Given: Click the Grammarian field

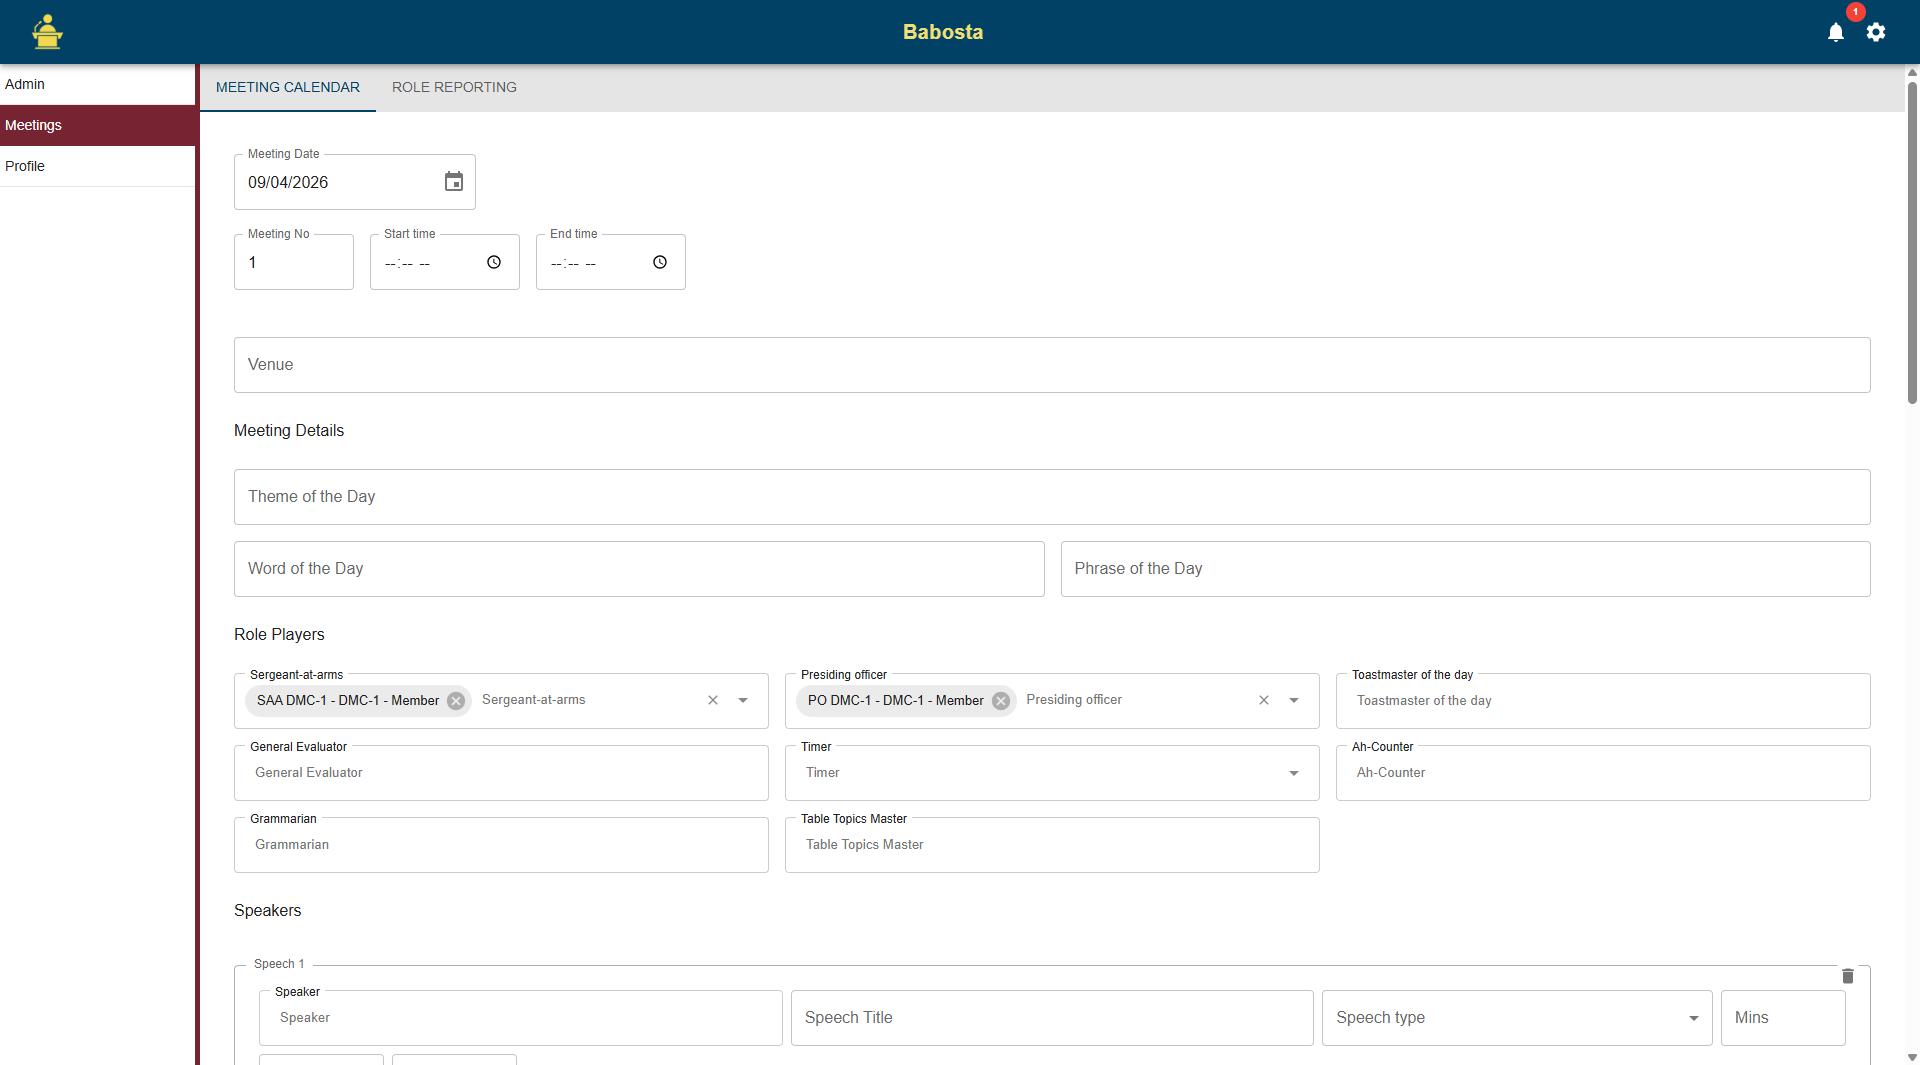Looking at the screenshot, I should (x=501, y=845).
